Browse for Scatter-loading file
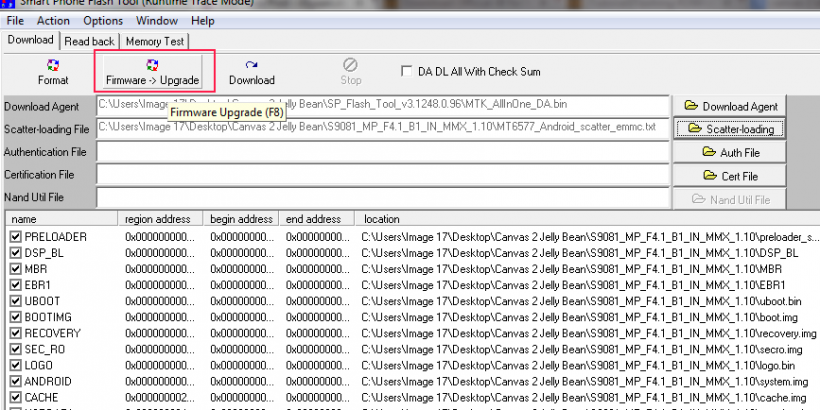This screenshot has width=820, height=410. (x=729, y=129)
